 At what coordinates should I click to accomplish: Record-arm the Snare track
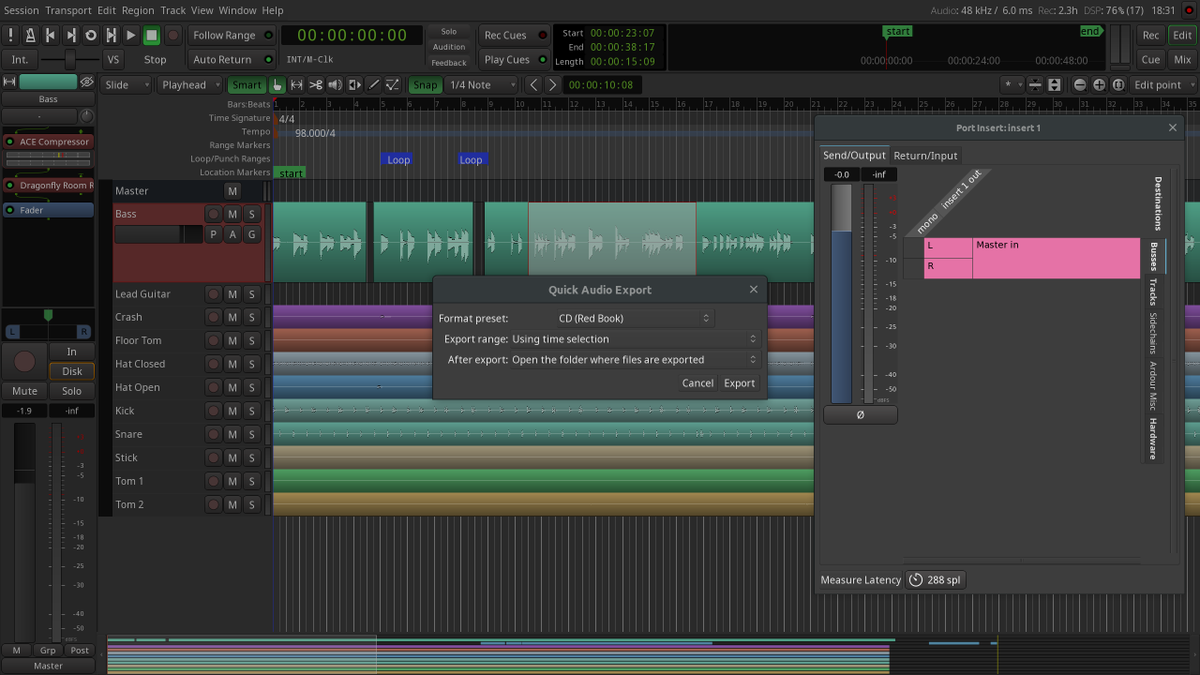[213, 434]
